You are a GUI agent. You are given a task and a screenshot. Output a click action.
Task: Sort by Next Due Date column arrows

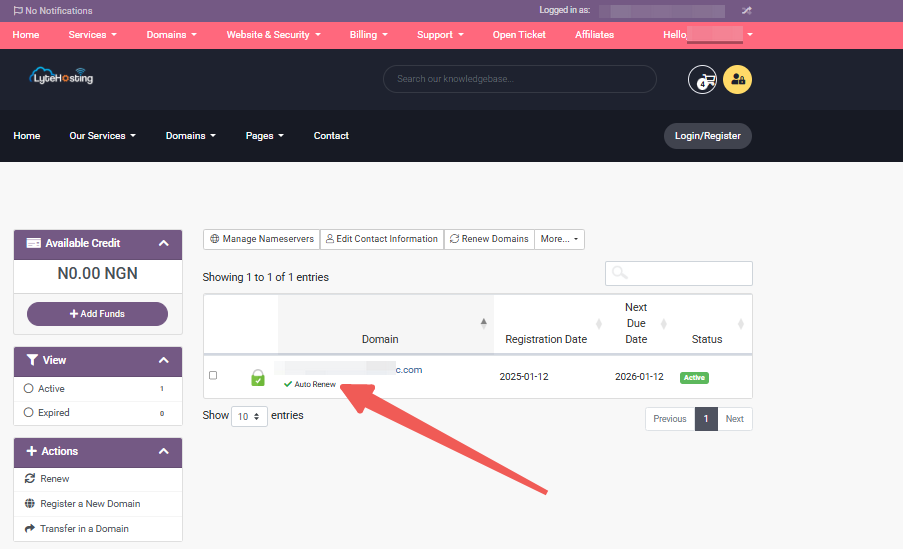(663, 324)
